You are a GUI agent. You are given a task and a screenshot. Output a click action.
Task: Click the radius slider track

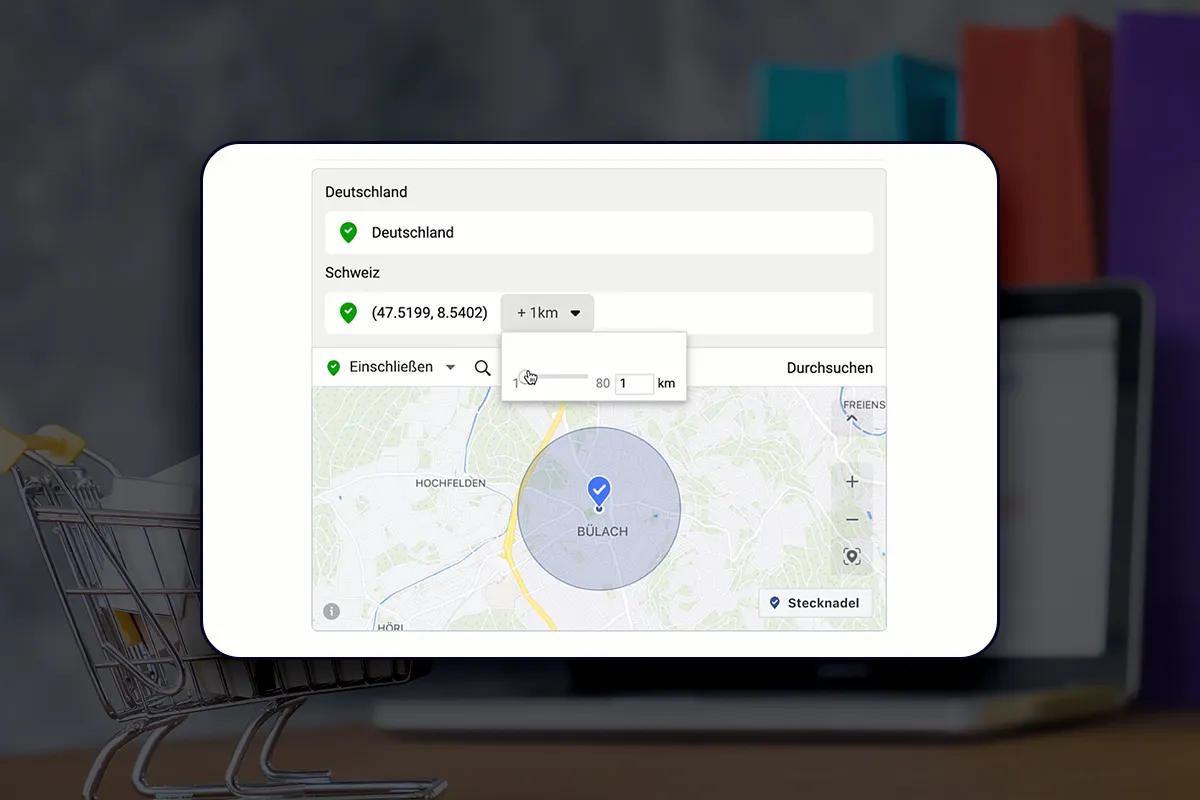tap(556, 376)
